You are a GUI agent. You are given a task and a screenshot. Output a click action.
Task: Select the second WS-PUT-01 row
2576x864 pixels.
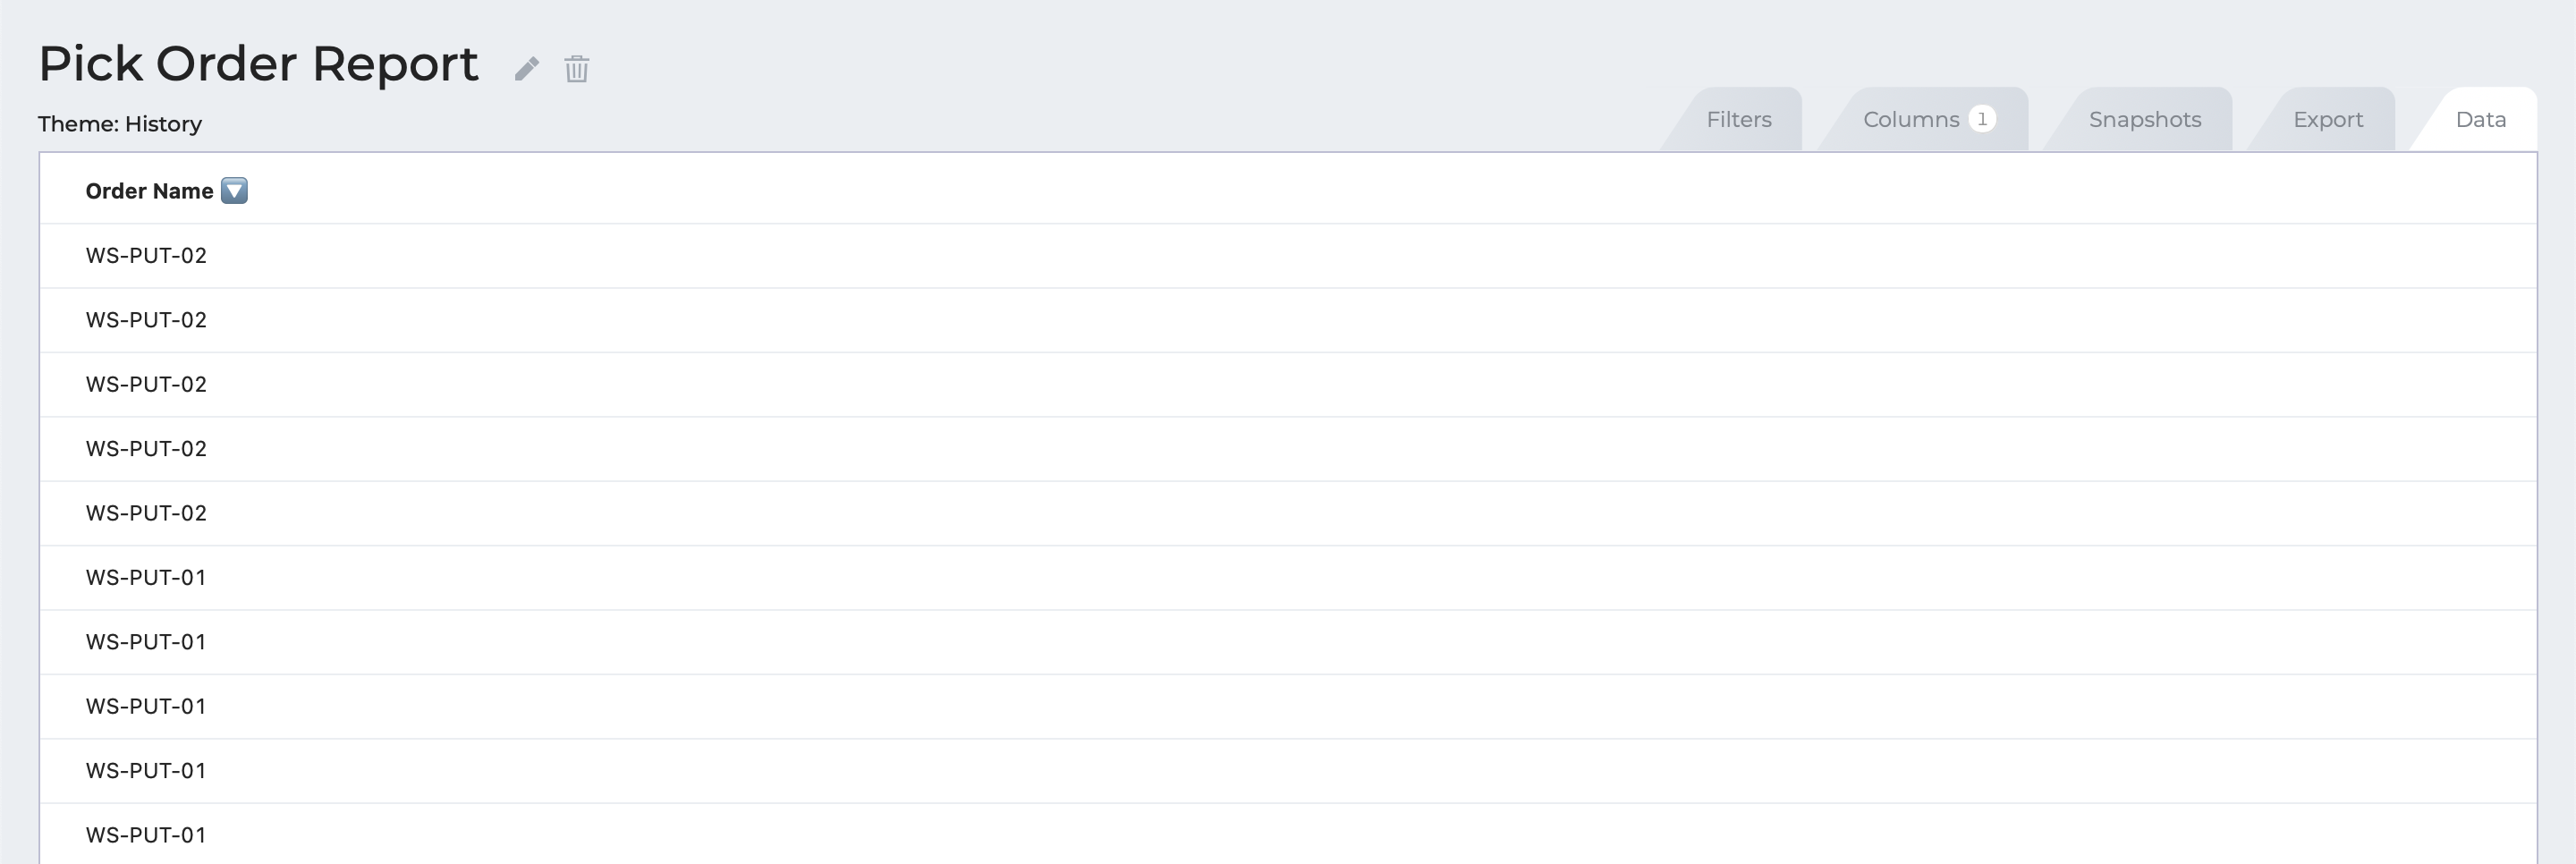(x=1288, y=642)
